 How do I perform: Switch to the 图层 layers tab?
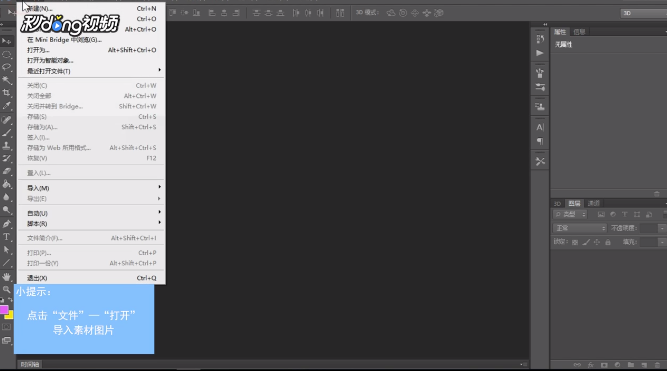[x=574, y=203]
